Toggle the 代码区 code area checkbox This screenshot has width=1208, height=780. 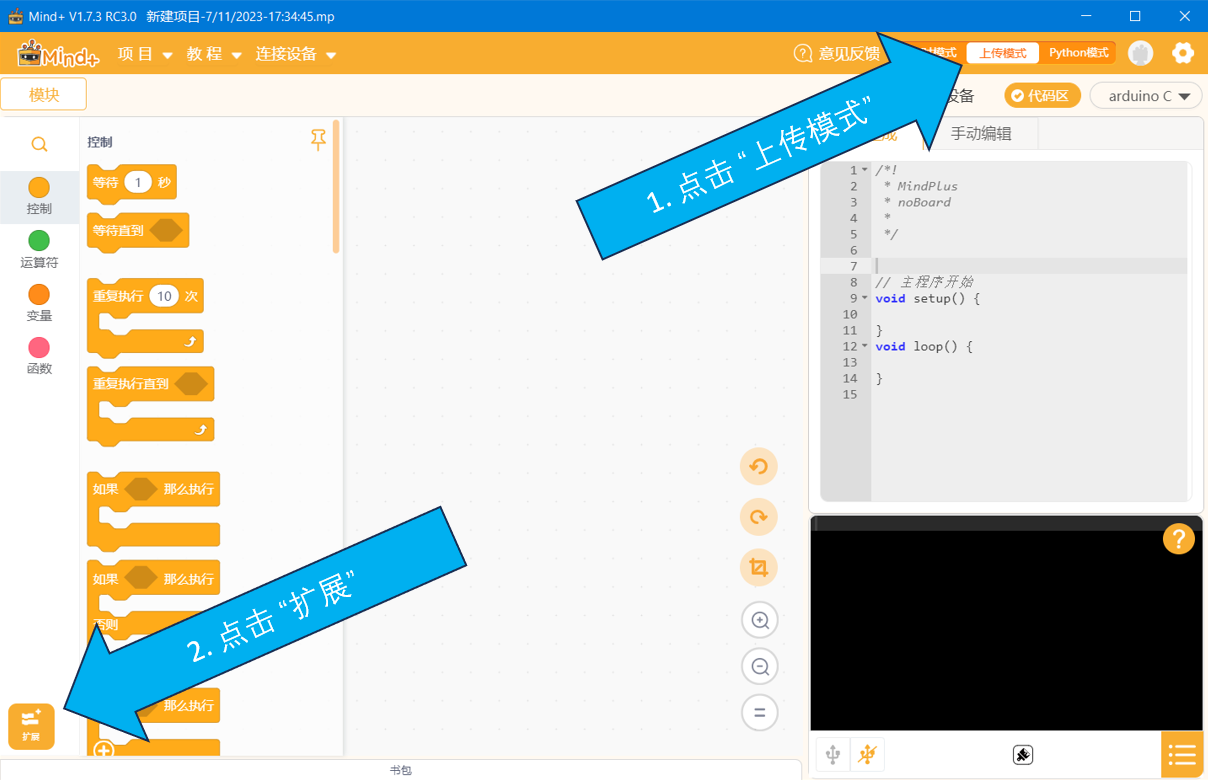pos(1042,96)
